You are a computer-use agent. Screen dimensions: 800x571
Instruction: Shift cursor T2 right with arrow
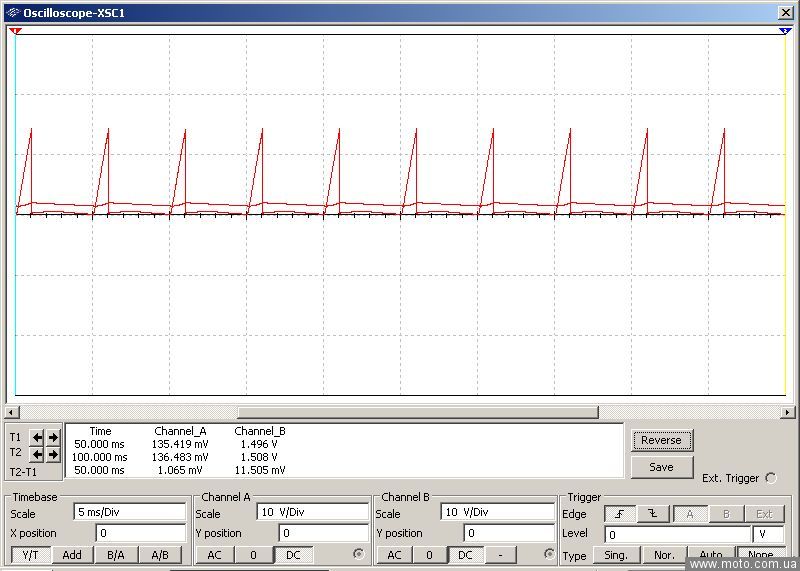pos(53,454)
